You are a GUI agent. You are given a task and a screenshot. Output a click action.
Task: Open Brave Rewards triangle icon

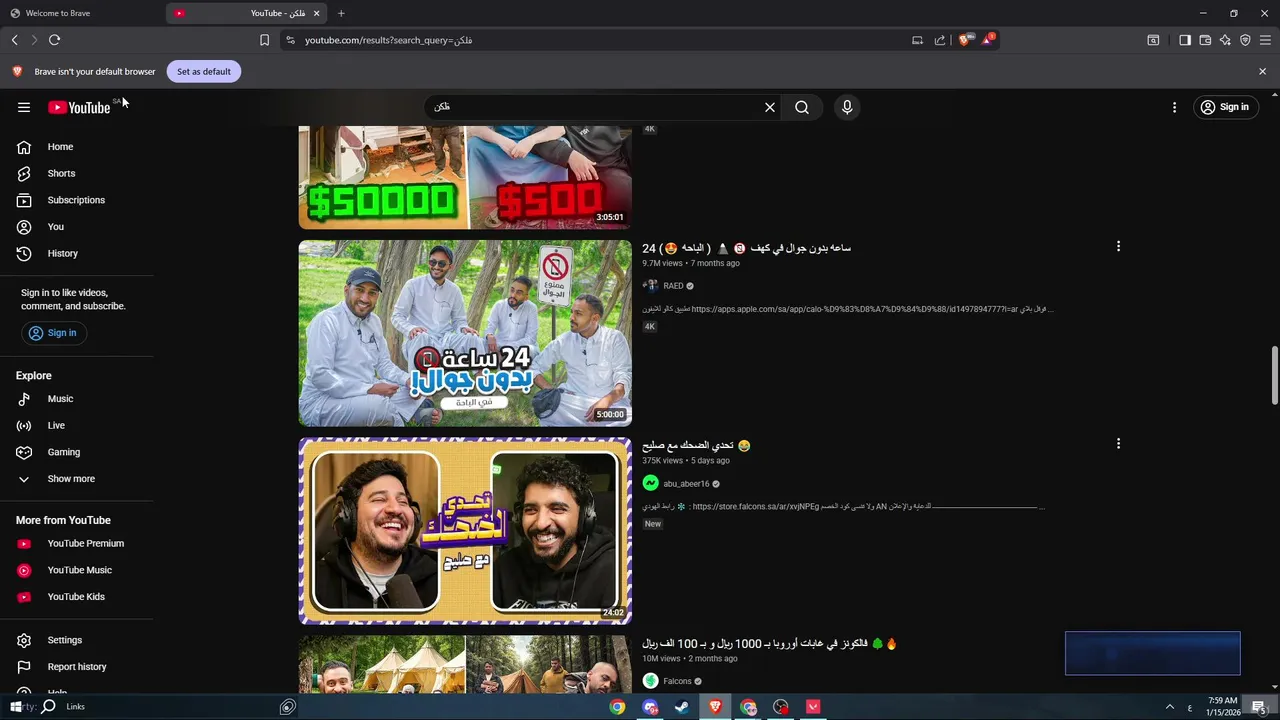pos(988,40)
